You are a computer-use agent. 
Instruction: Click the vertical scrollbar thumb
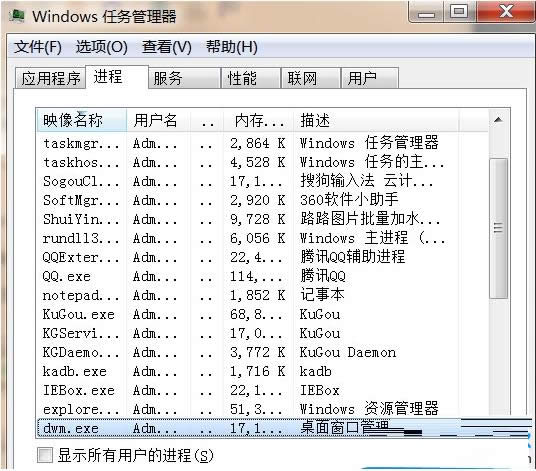498,228
